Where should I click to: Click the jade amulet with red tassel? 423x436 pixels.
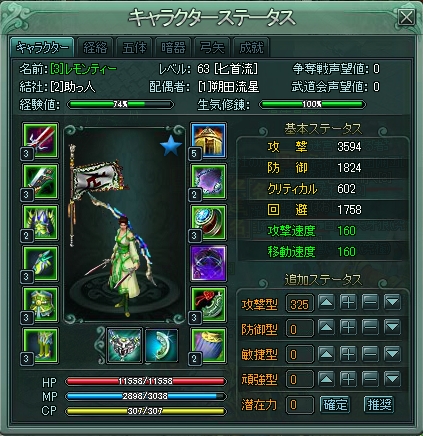[x=208, y=305]
